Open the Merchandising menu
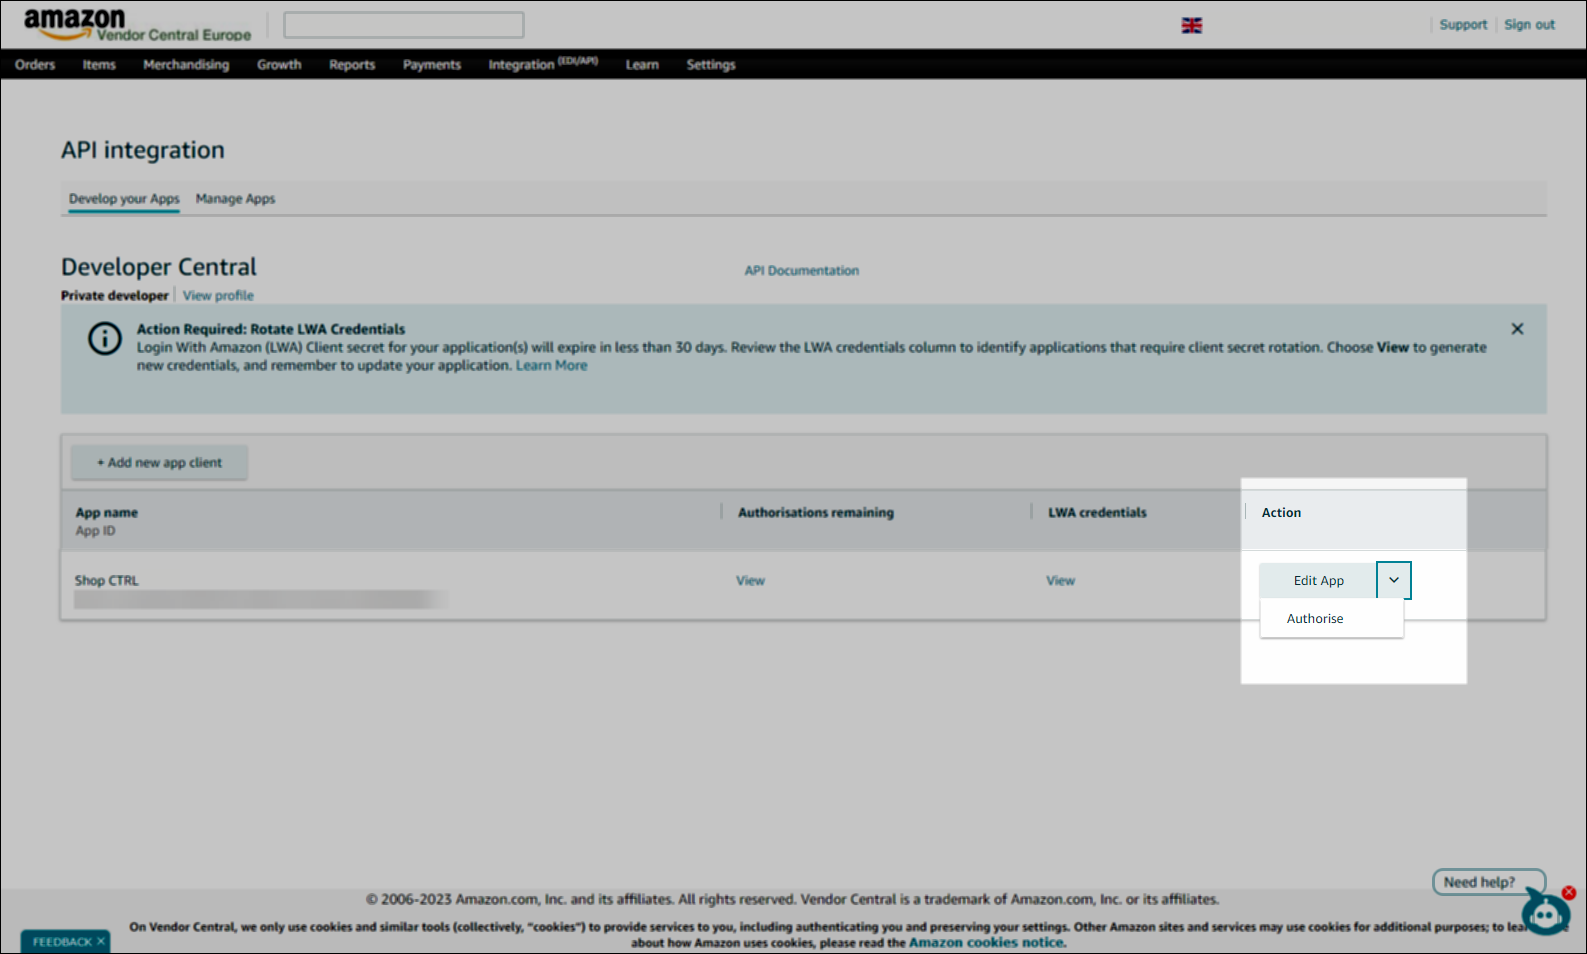The image size is (1587, 954). pyautogui.click(x=186, y=64)
